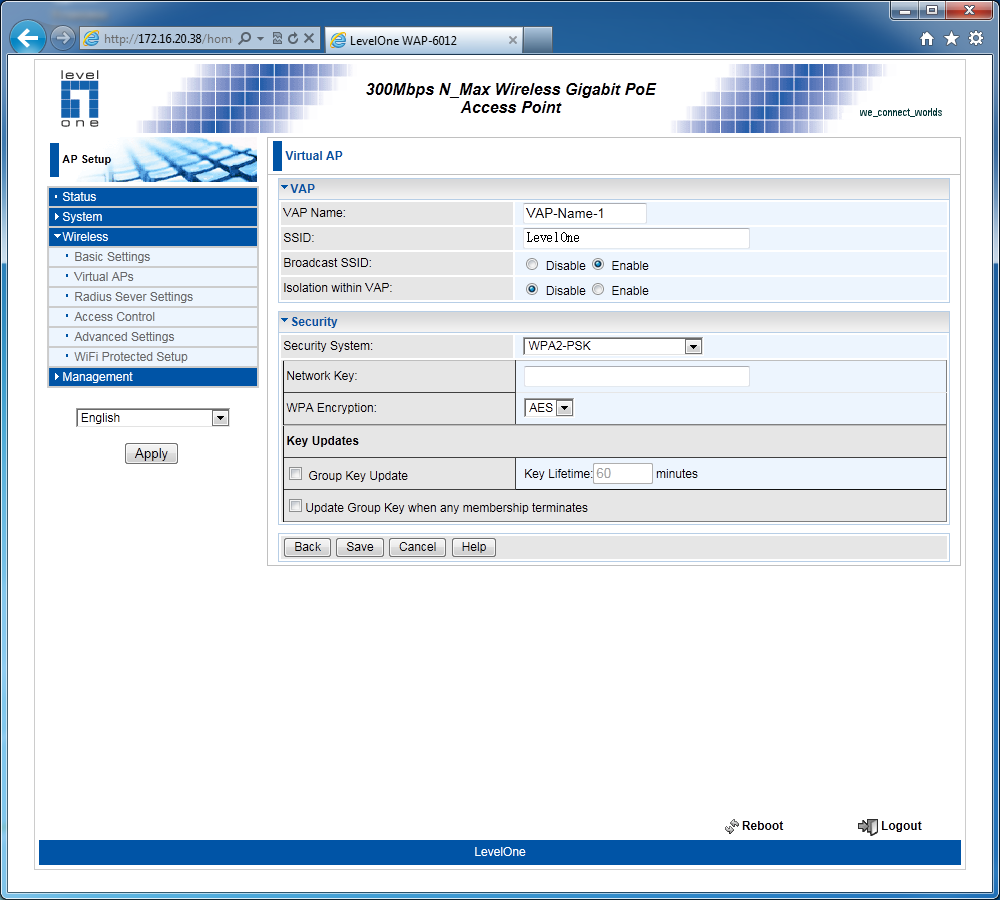Click the LevelOne footer text
The image size is (1000, 900).
pyautogui.click(x=499, y=852)
